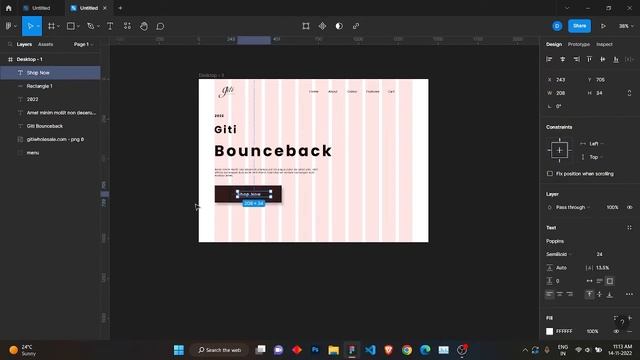640x360 pixels.
Task: Select the Comment tool
Action: 160,26
